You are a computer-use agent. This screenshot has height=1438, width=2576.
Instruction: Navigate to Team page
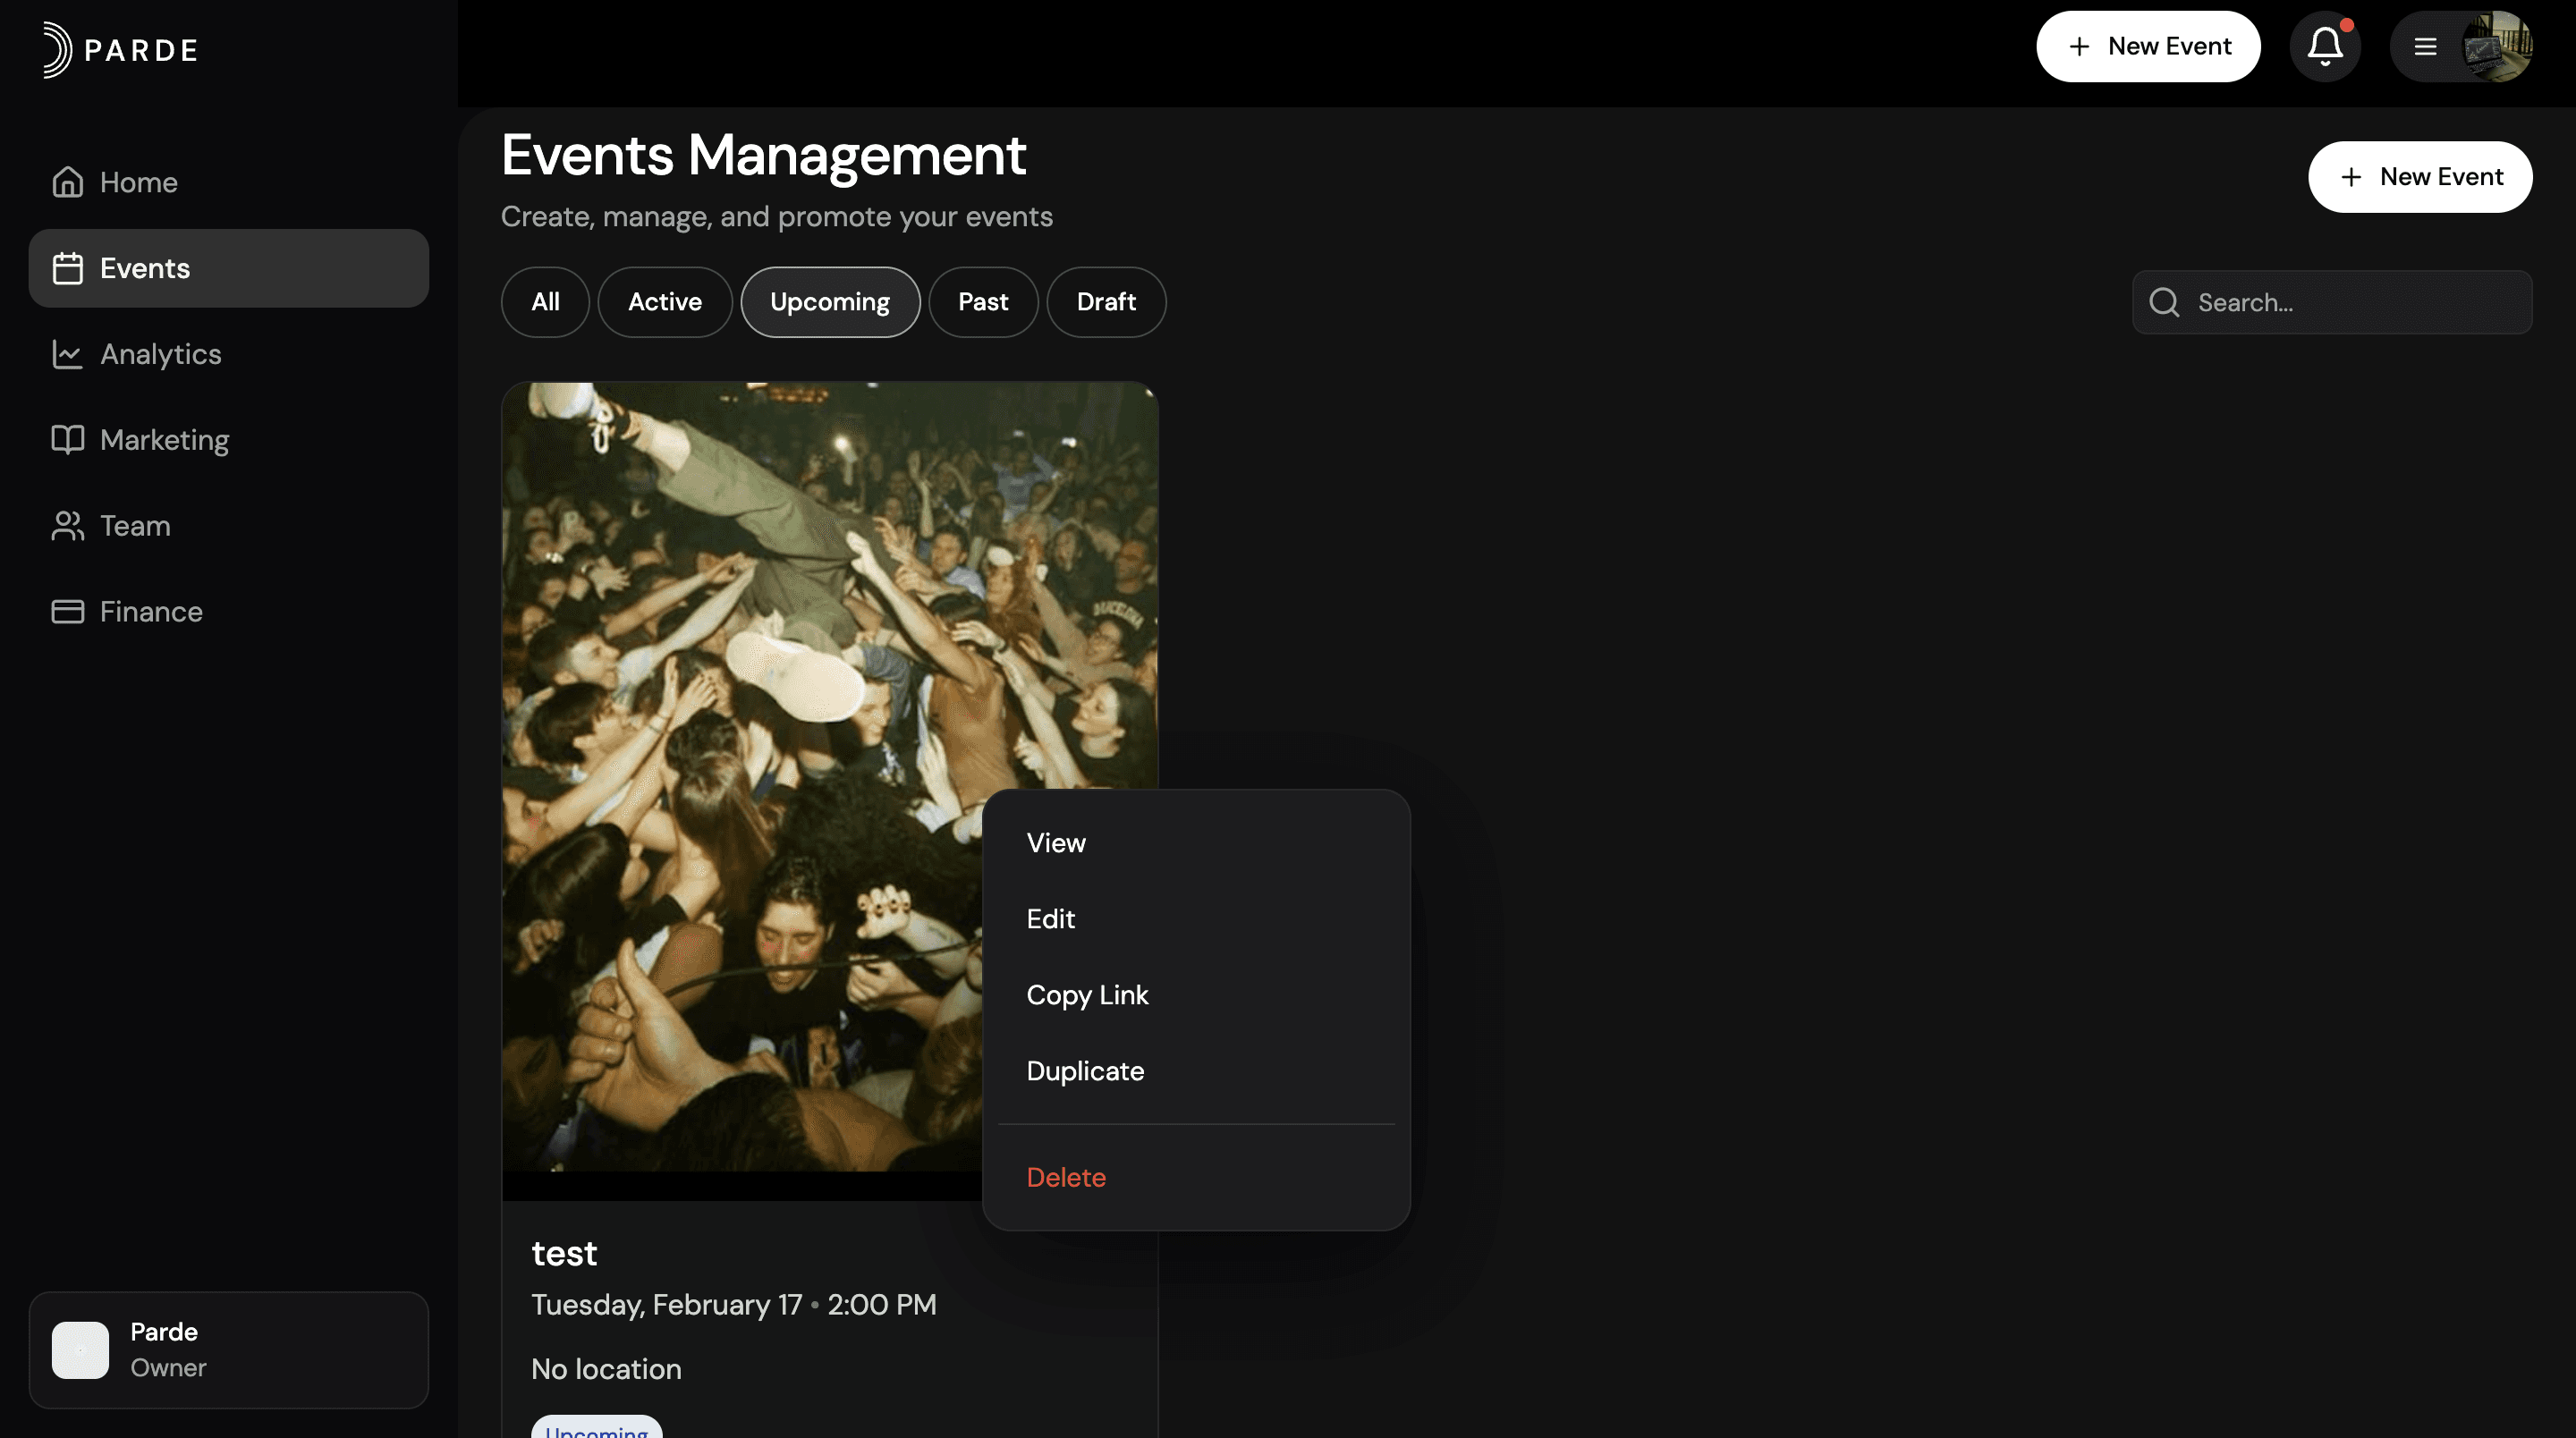point(134,526)
